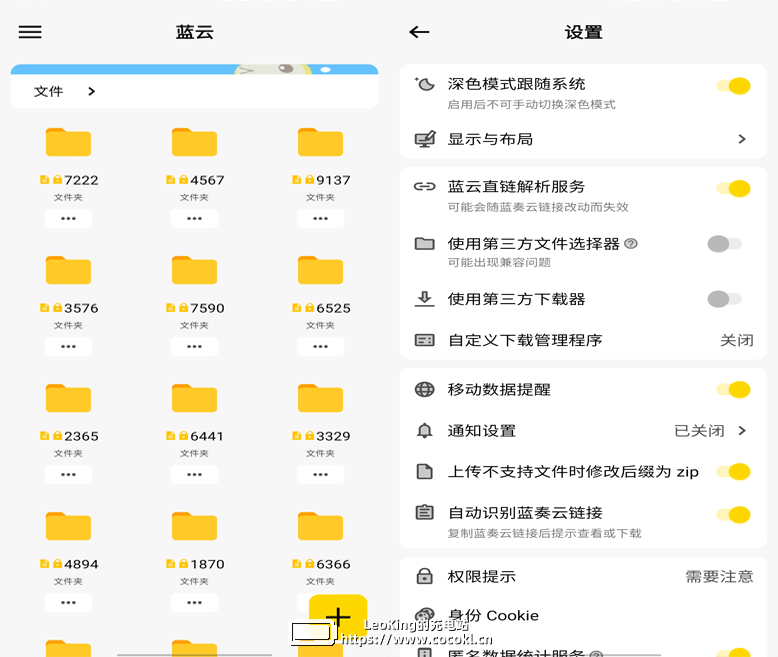Tap the yellow add (+) button
778x657 pixels.
tap(338, 618)
